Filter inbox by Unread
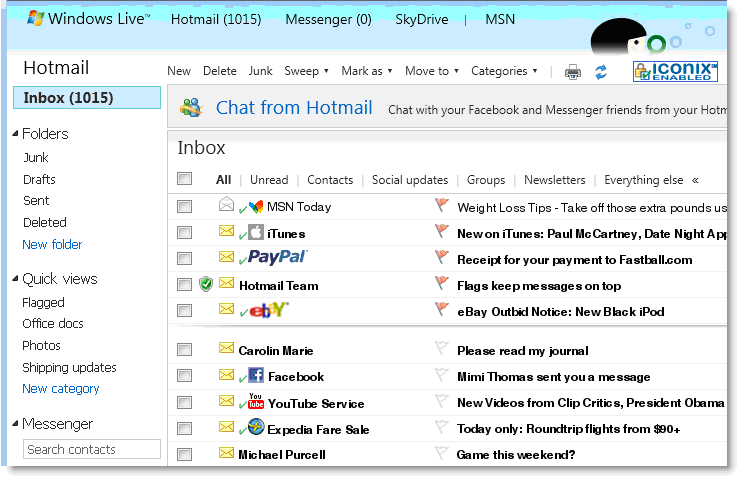Viewport: 739px width, 478px height. [269, 180]
